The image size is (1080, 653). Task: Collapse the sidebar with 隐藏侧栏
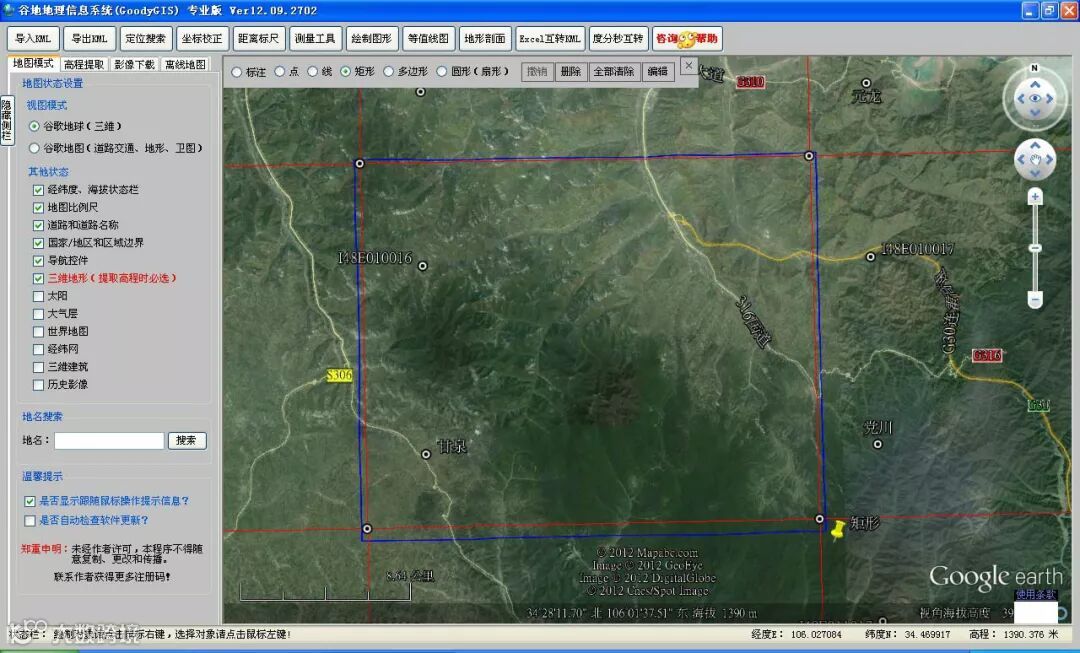click(7, 120)
